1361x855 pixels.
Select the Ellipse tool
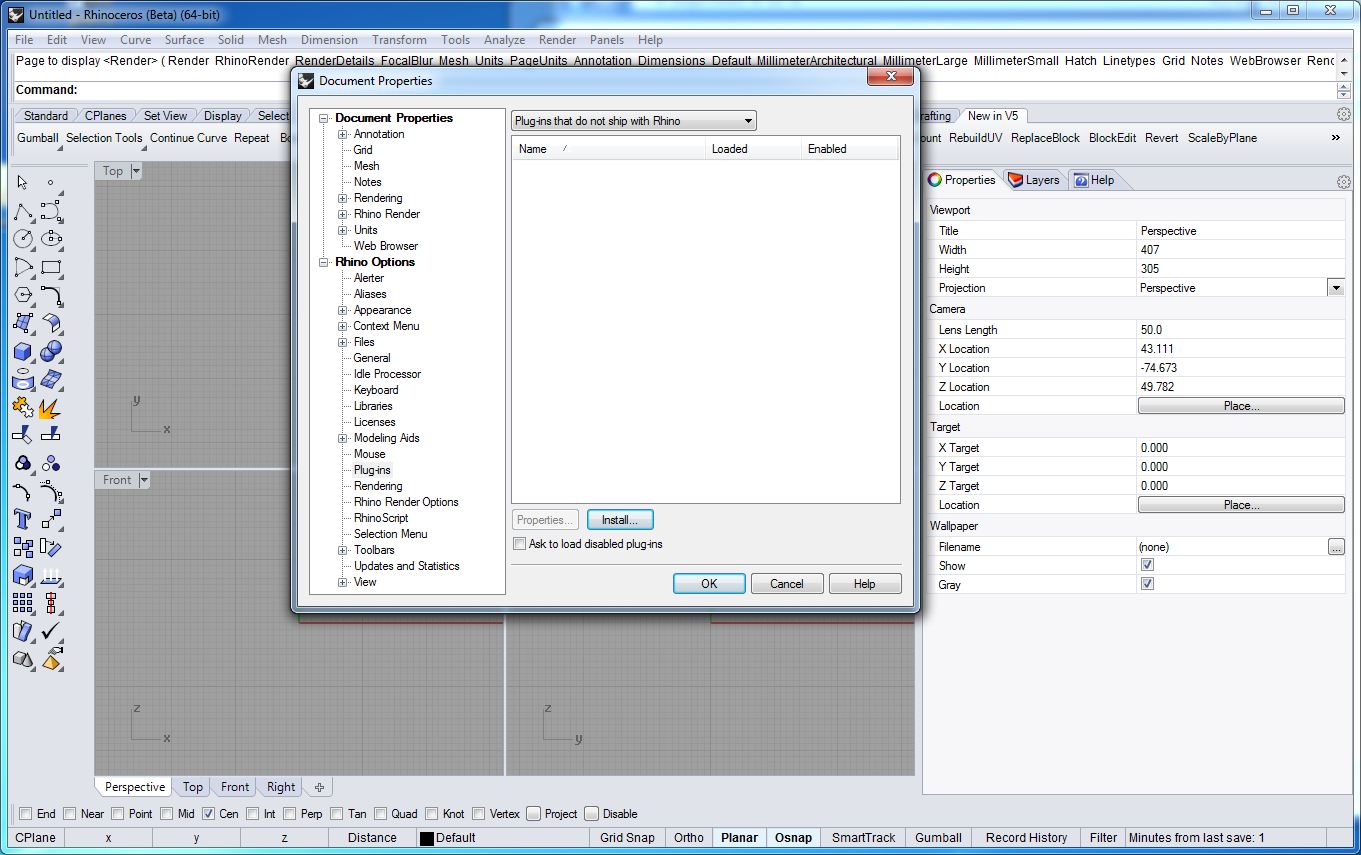[51, 239]
